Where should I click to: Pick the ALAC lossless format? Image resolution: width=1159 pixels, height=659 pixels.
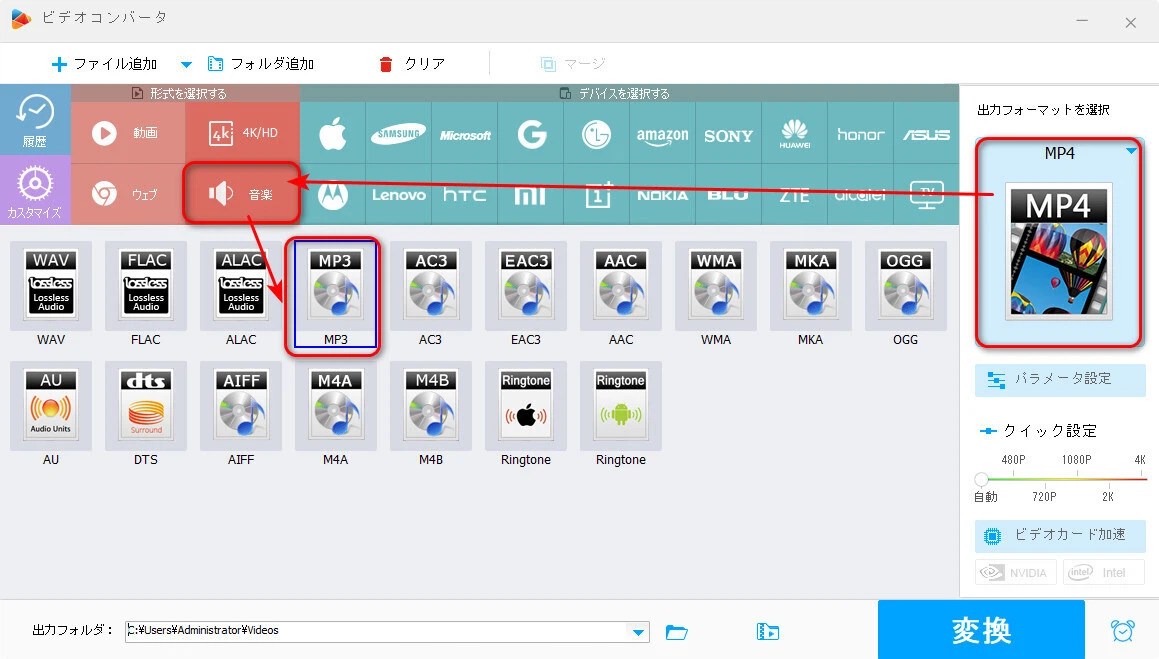click(x=241, y=286)
